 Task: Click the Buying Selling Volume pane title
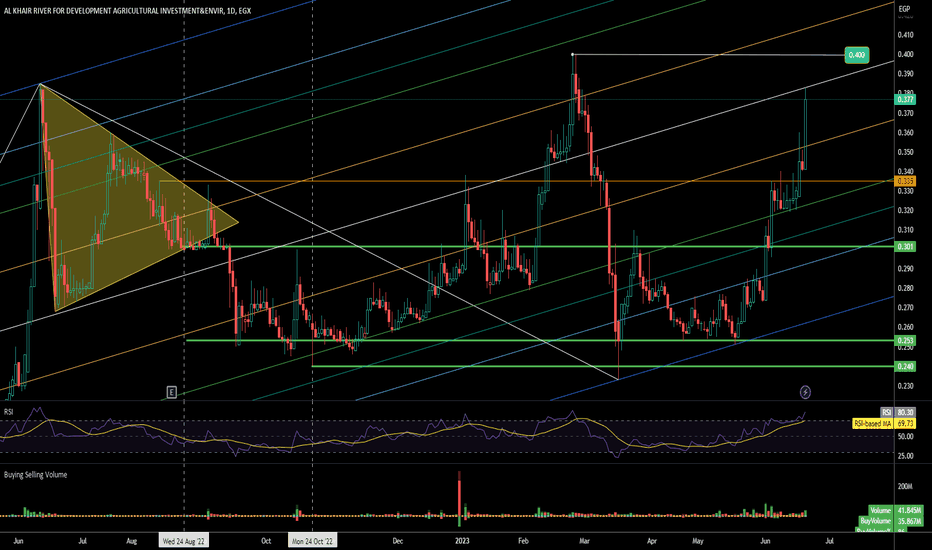click(35, 474)
